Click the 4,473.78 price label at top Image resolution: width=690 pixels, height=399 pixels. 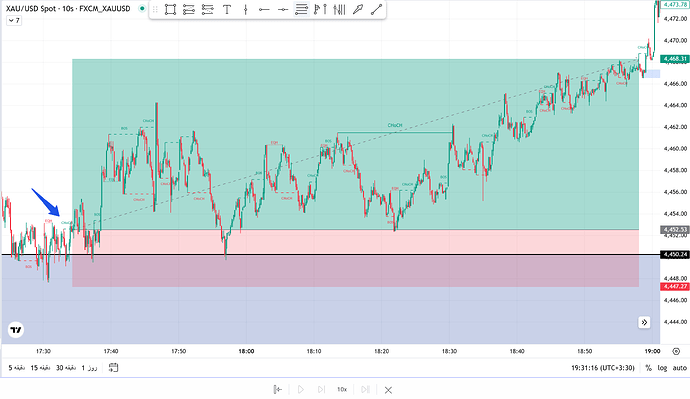tap(675, 4)
